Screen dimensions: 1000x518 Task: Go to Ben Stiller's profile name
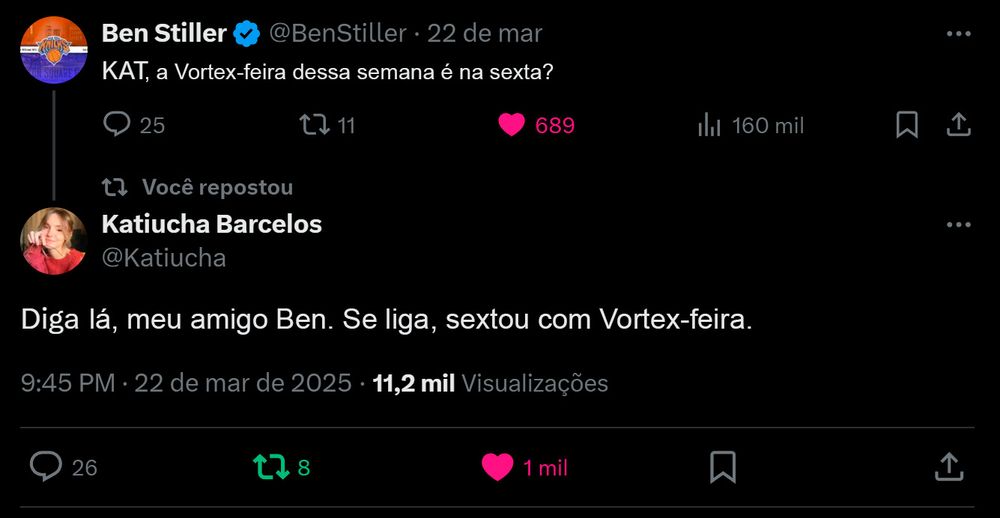[164, 33]
